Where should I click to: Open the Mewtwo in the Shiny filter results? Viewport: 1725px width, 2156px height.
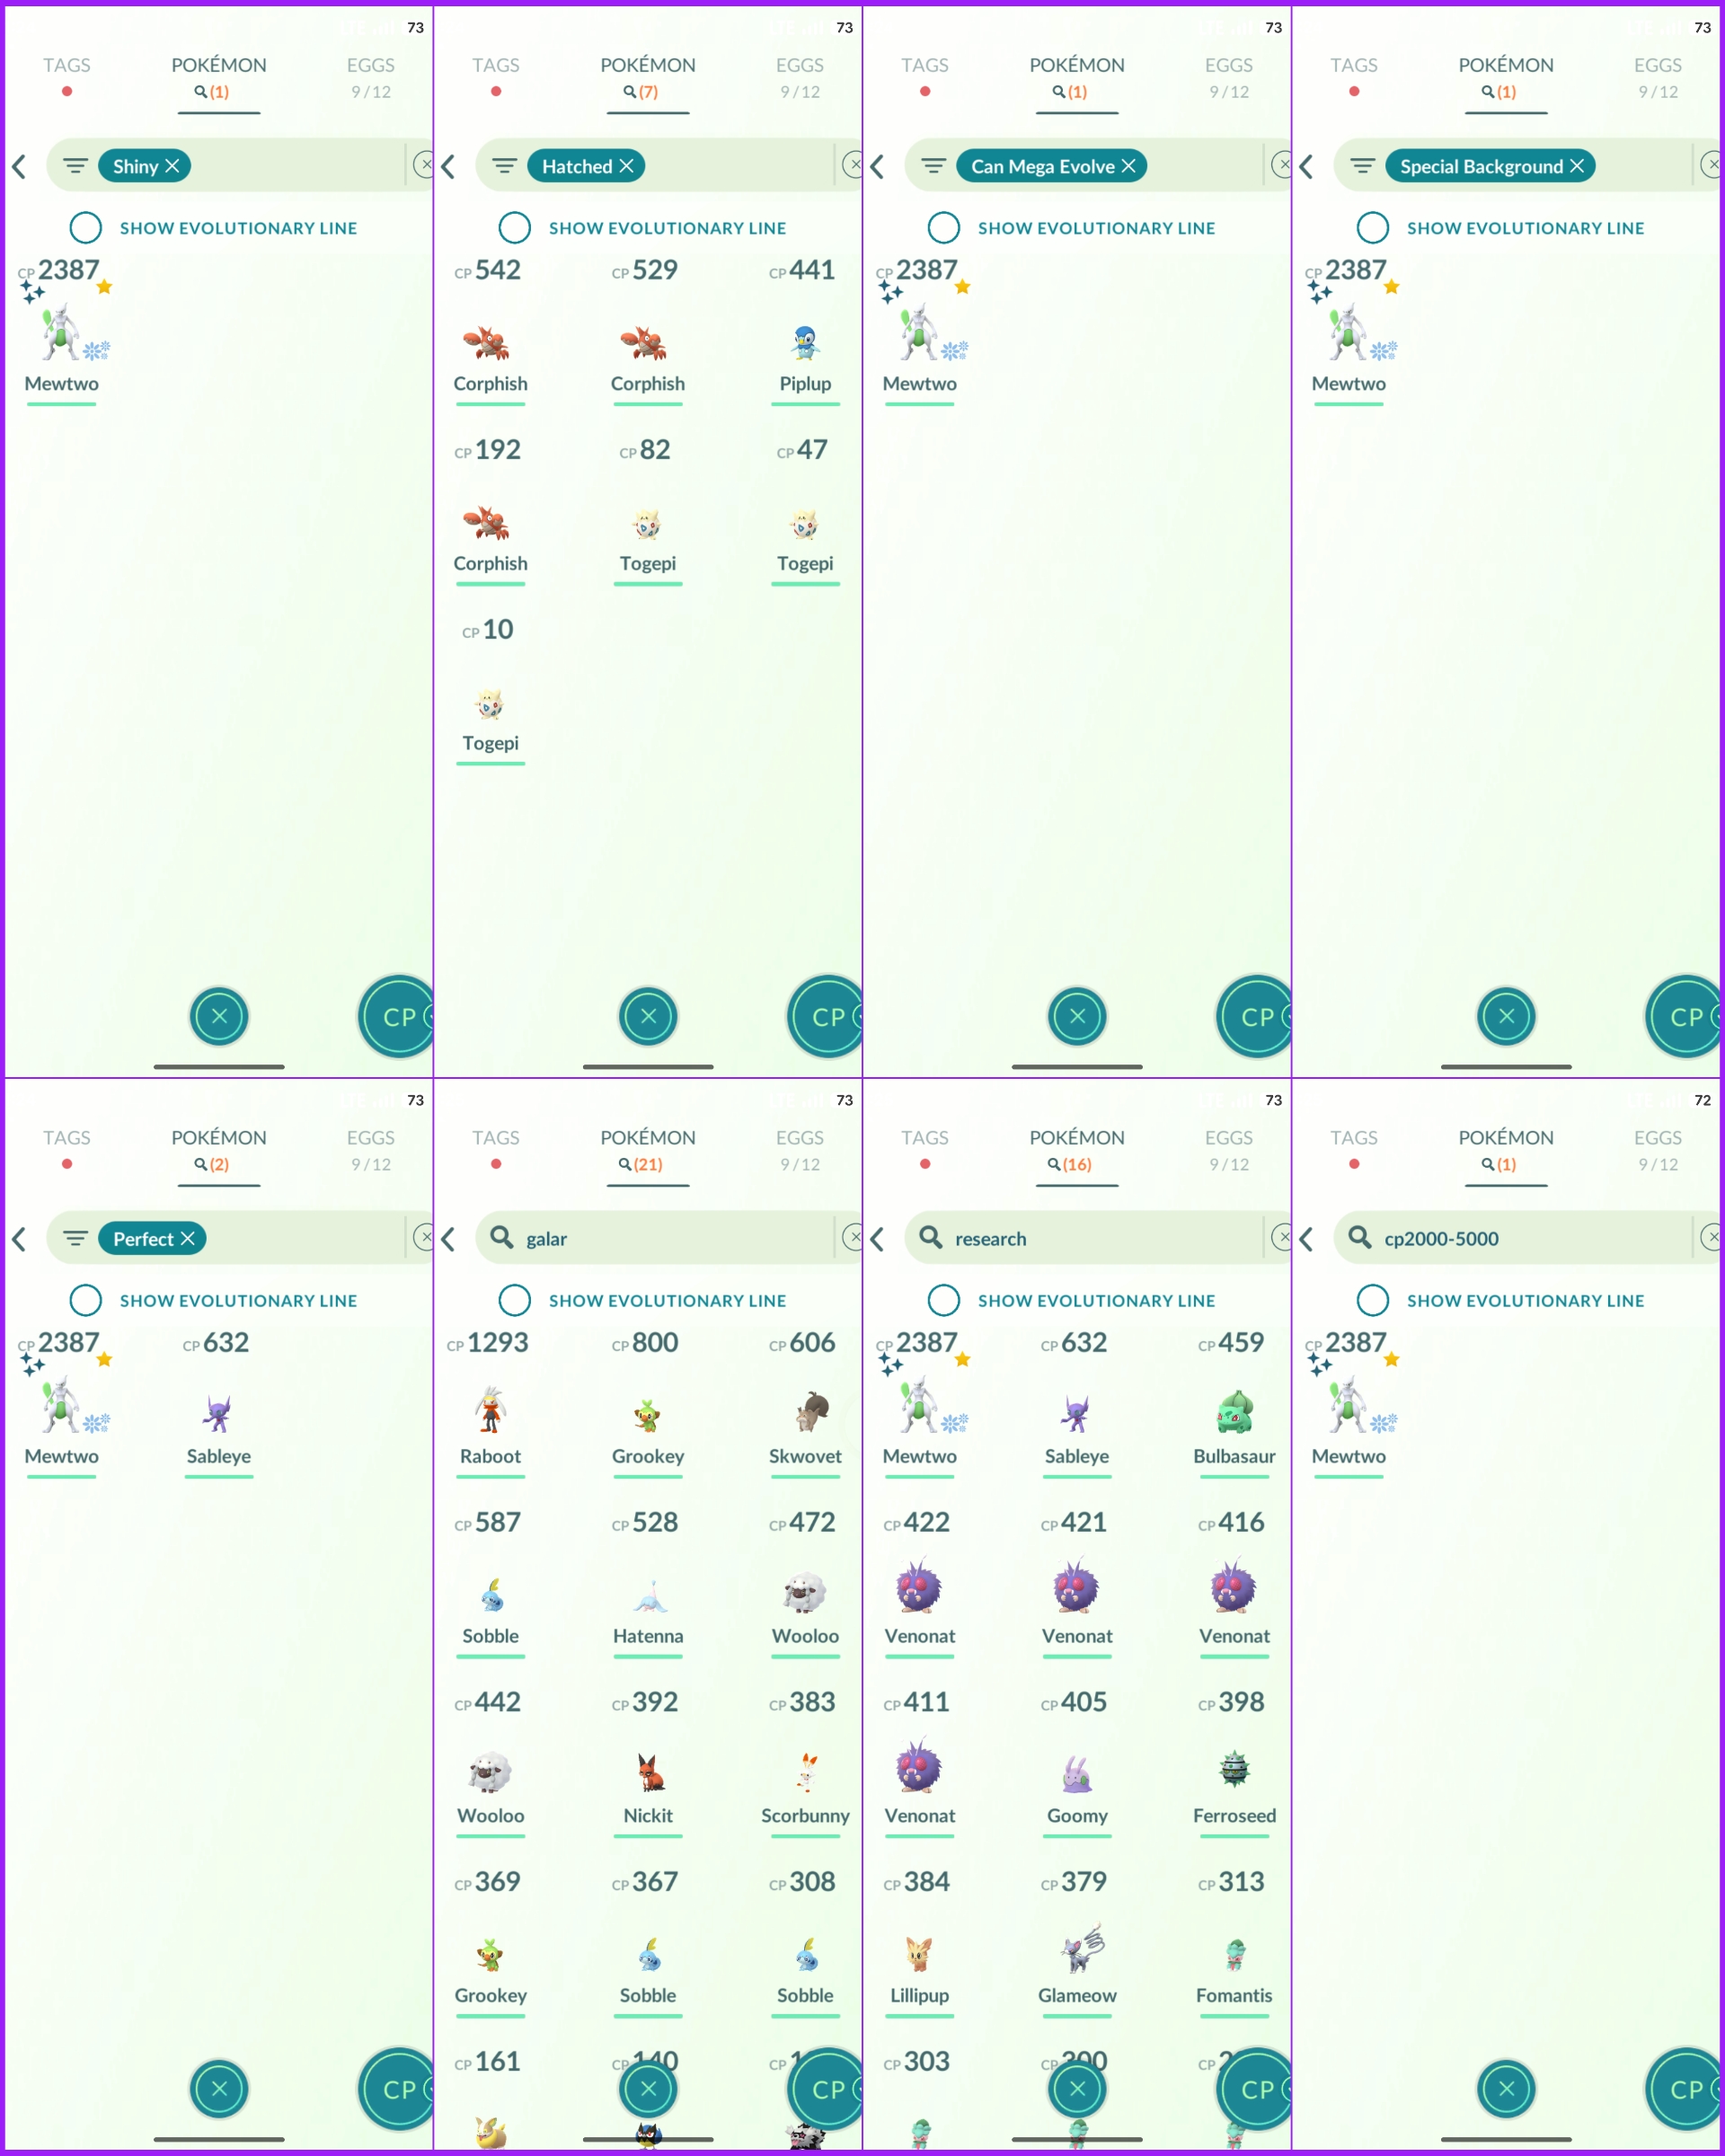(62, 335)
